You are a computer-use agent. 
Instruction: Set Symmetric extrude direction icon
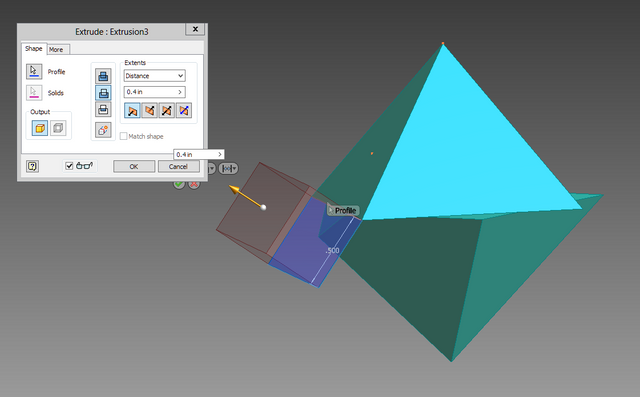pyautogui.click(x=167, y=111)
